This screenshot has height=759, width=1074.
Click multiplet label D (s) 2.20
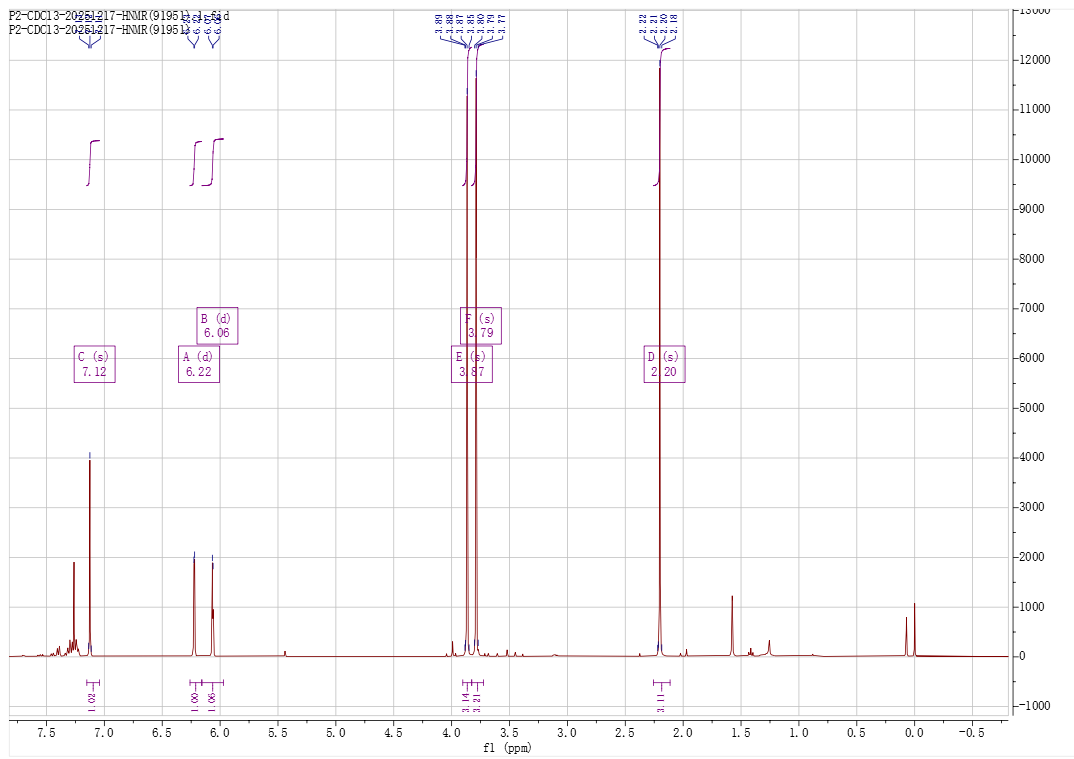click(663, 364)
